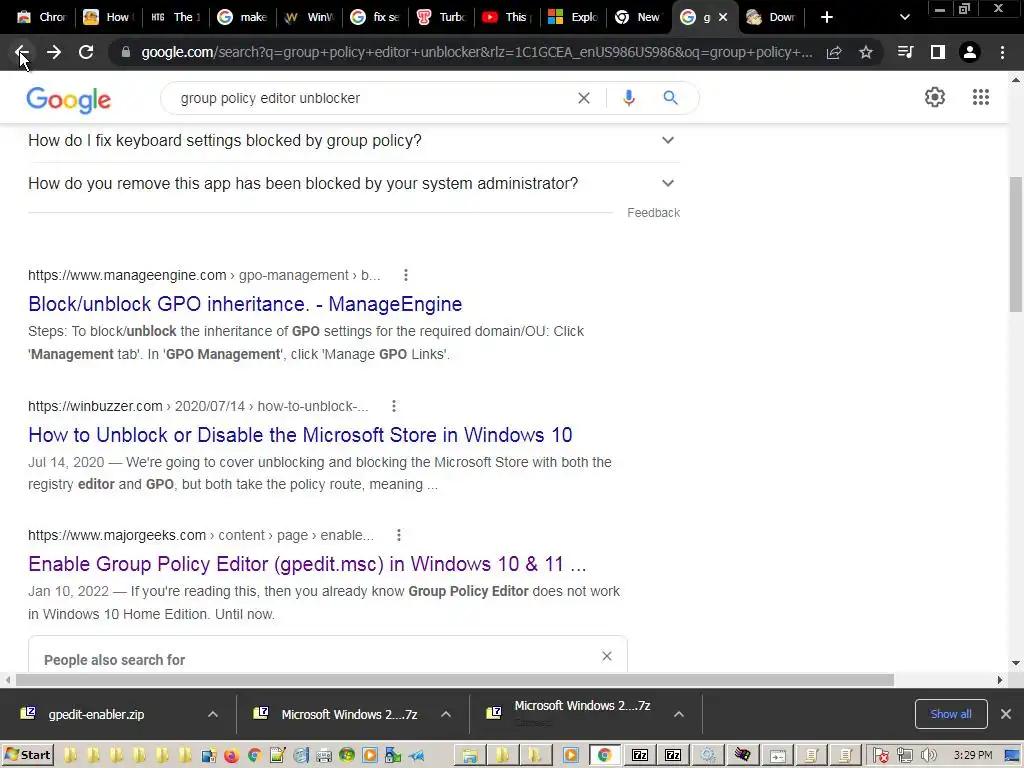Click the scroll right arrow button
The height and width of the screenshot is (768, 1024).
coord(999,680)
